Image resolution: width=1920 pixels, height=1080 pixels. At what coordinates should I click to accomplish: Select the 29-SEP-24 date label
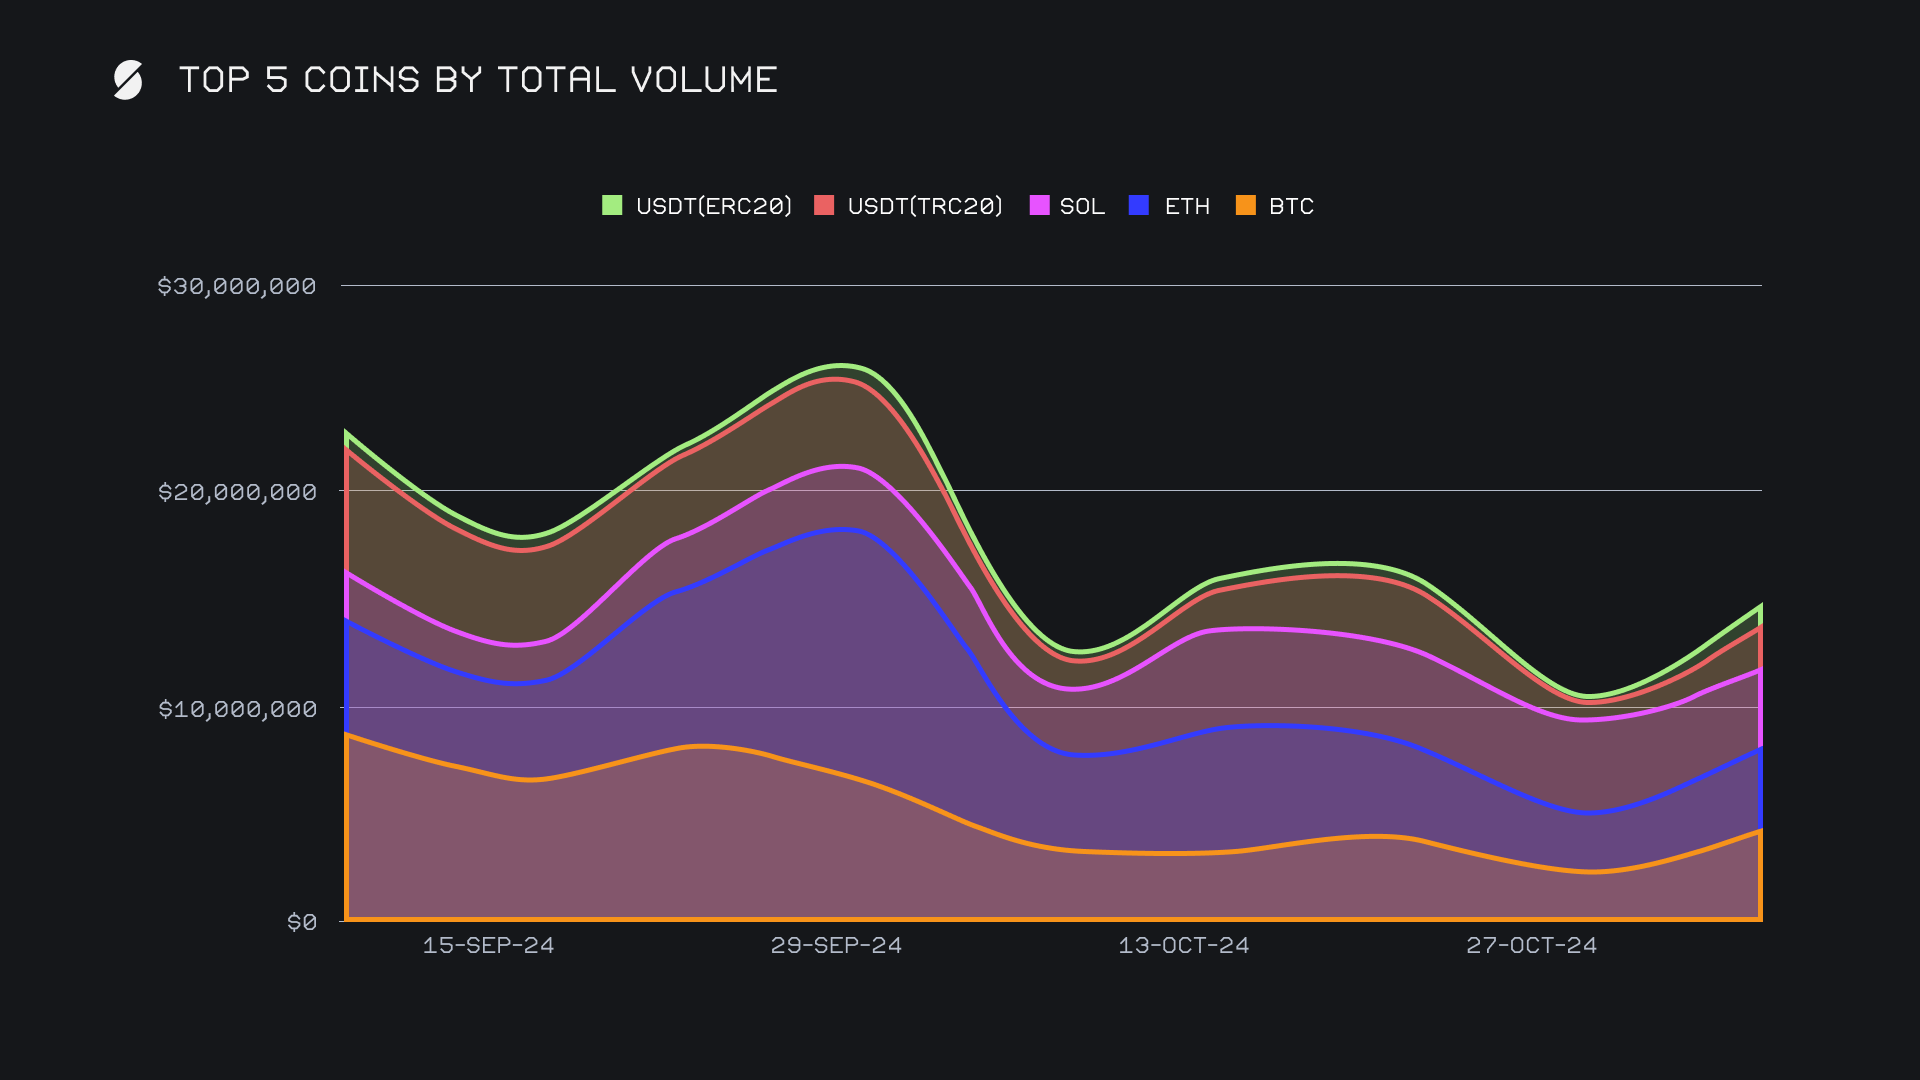point(836,945)
